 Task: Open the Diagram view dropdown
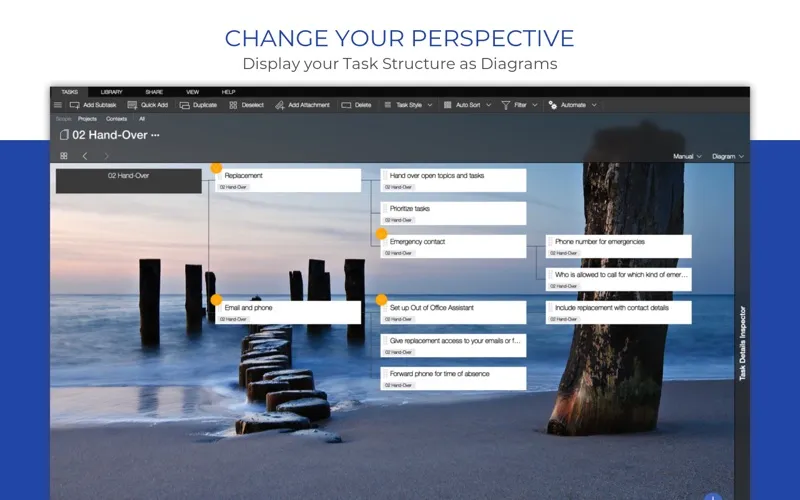pyautogui.click(x=728, y=157)
